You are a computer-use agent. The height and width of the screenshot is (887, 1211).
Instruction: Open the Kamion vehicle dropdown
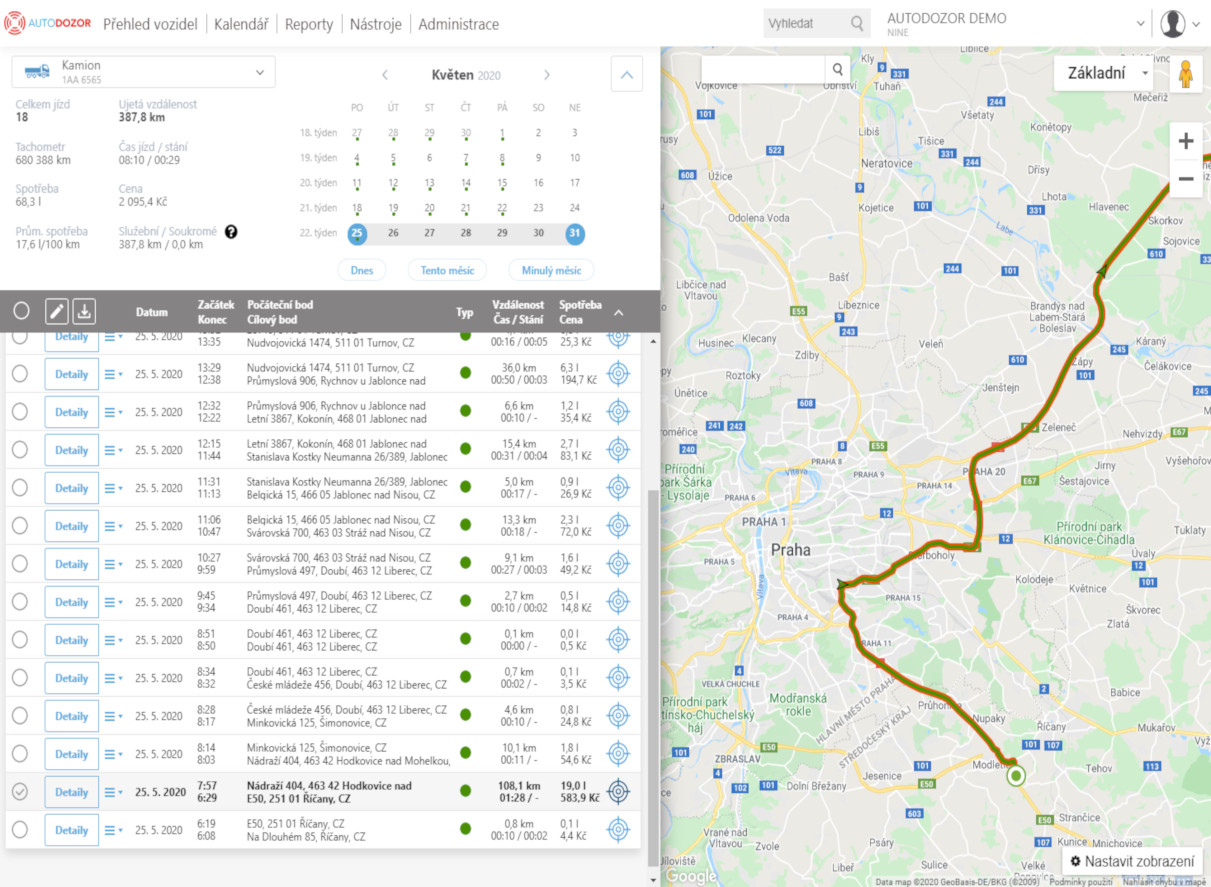click(143, 72)
